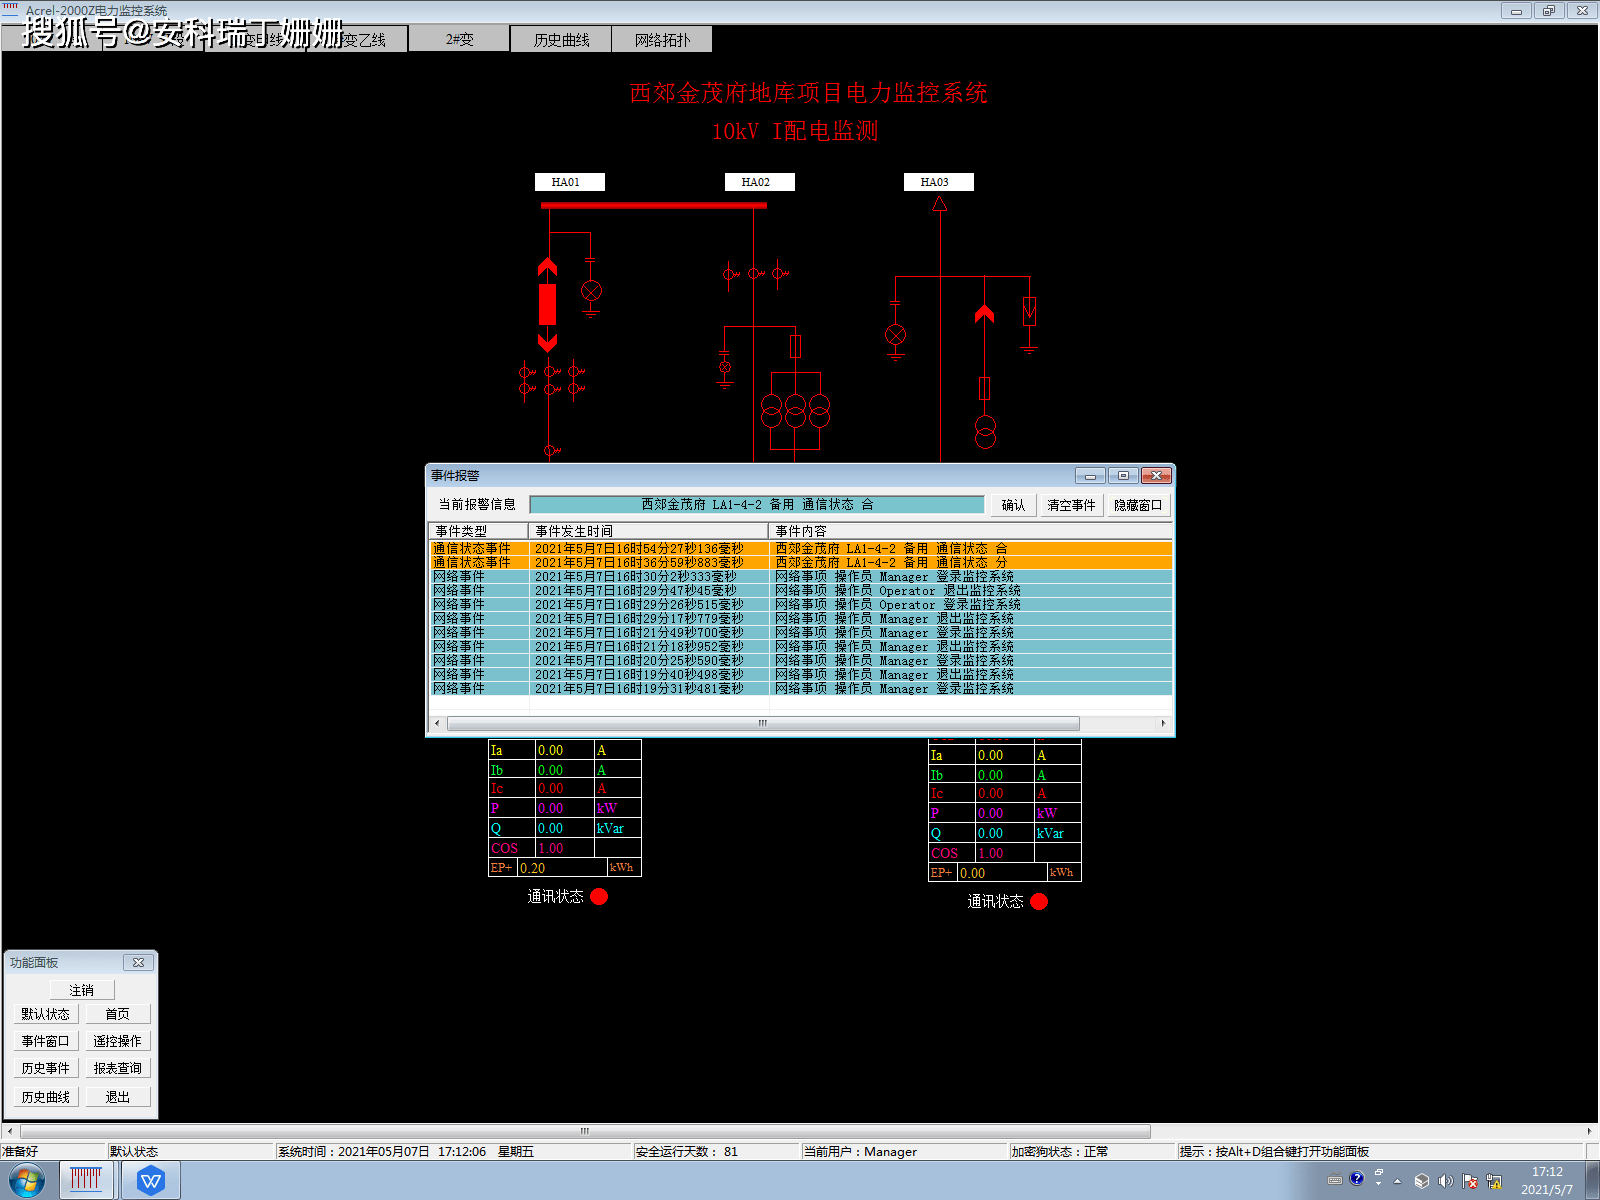
Task: Click red communication status indicator under HA03
Action: point(1039,901)
